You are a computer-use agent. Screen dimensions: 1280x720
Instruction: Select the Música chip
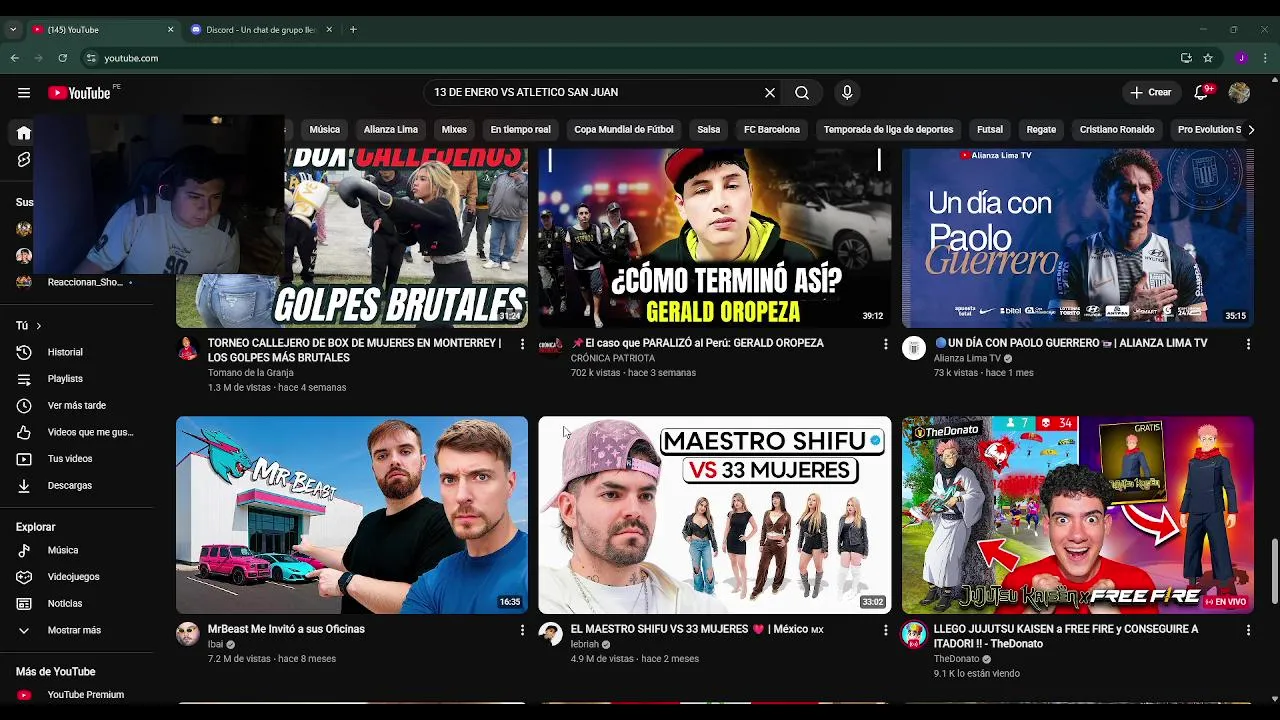click(324, 130)
